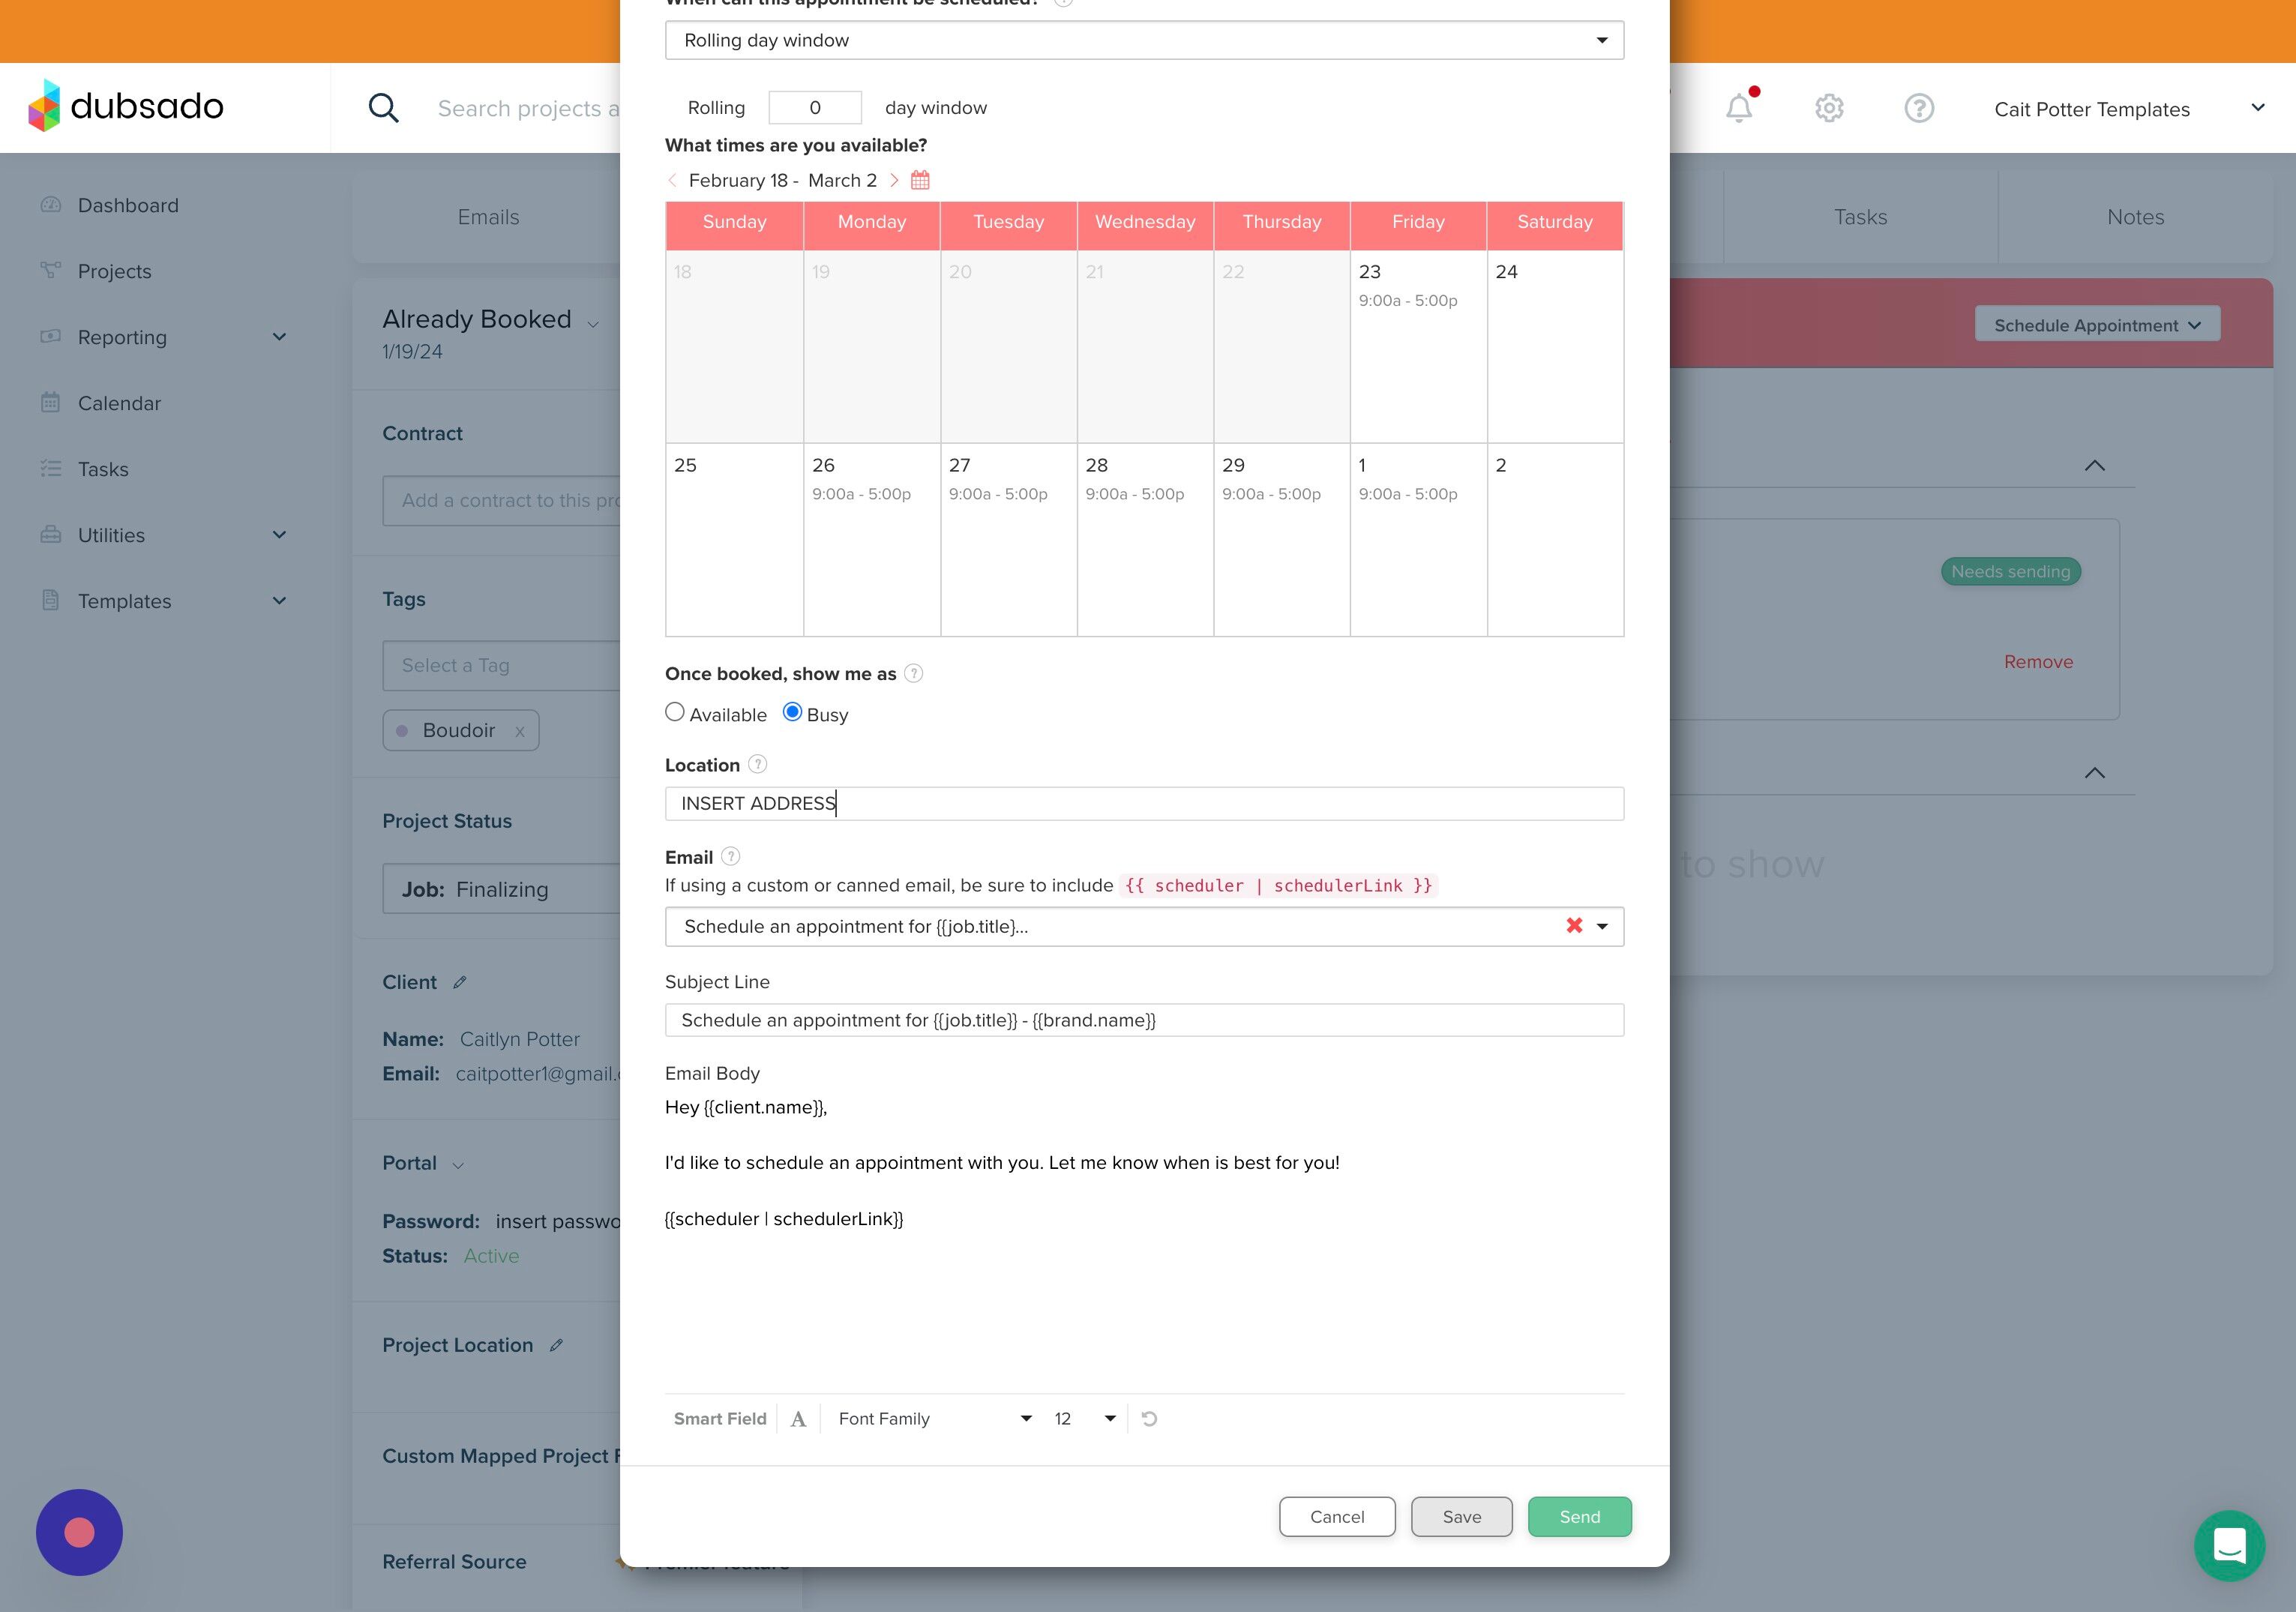Open the font size 12 dropdown
This screenshot has height=1612, width=2296.
click(x=1084, y=1419)
